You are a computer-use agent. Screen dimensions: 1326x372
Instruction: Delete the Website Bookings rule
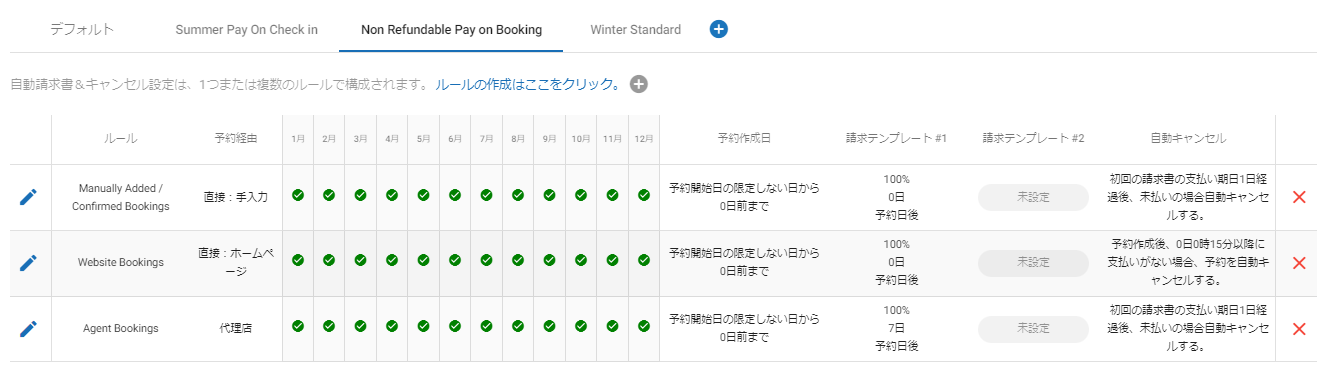pos(1299,263)
